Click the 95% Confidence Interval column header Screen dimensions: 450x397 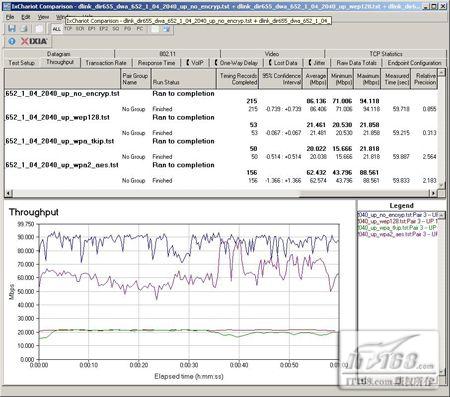(x=281, y=79)
